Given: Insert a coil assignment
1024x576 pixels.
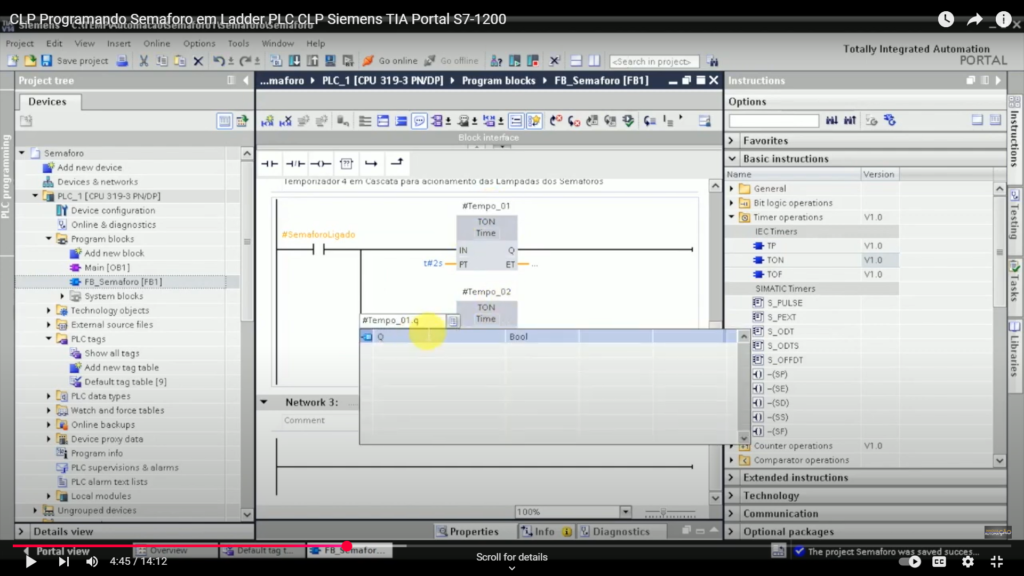Looking at the screenshot, I should pyautogui.click(x=321, y=164).
